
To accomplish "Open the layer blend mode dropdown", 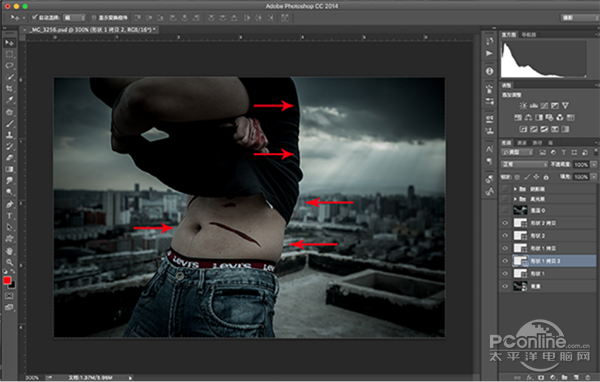I will [x=524, y=164].
